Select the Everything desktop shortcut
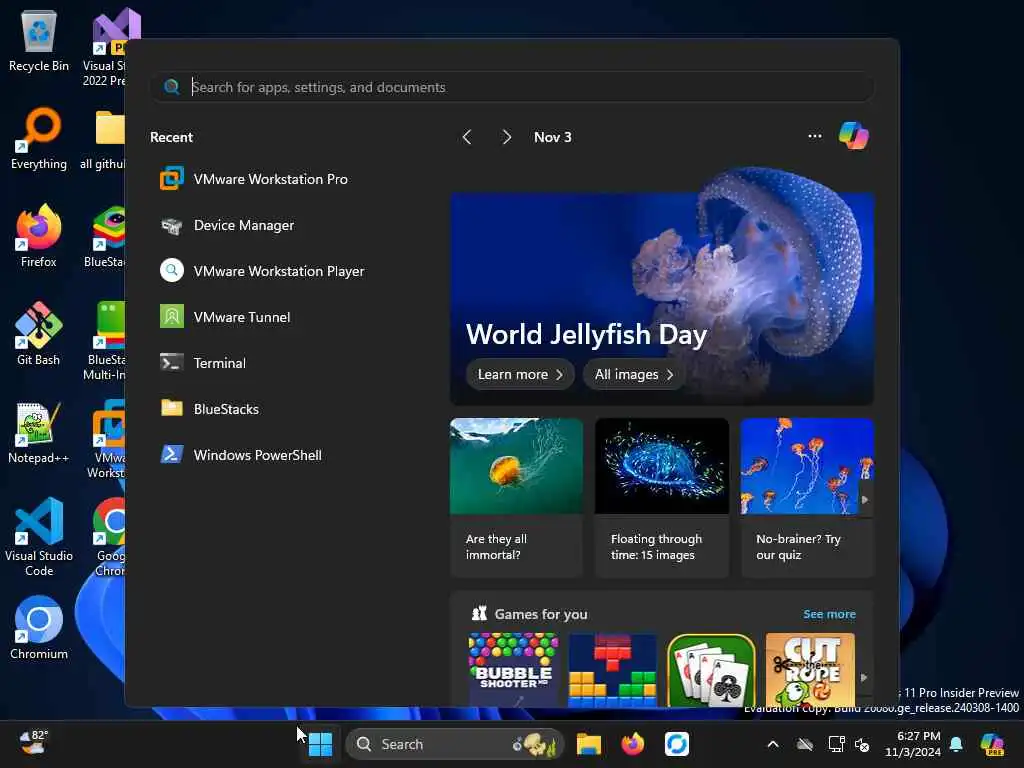 [x=39, y=138]
